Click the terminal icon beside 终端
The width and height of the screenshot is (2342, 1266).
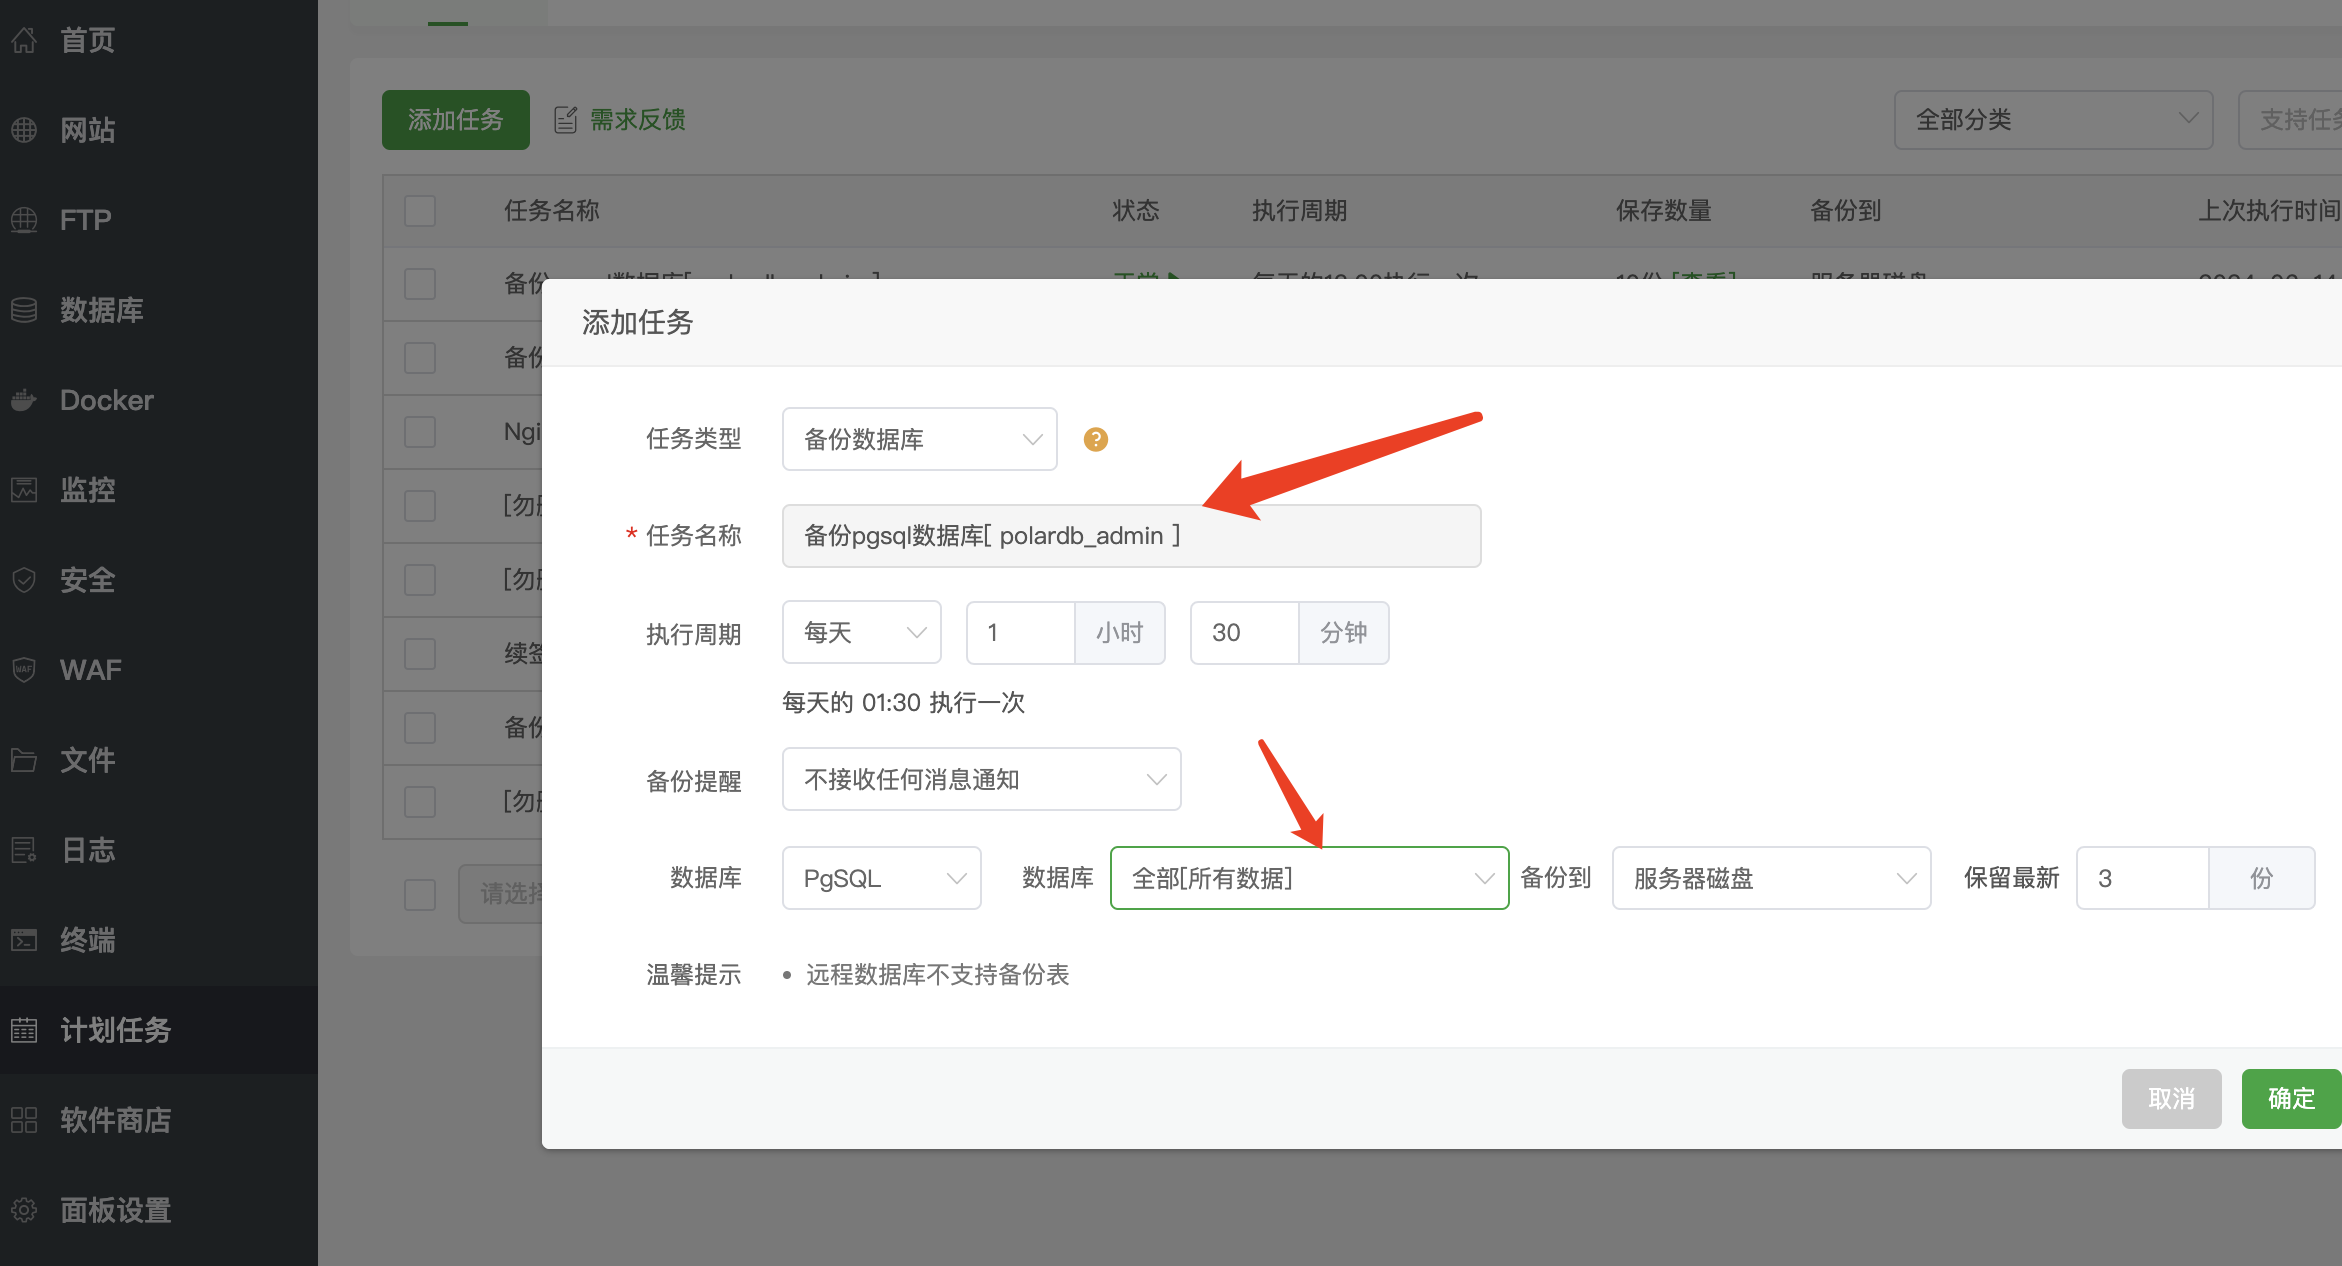point(24,940)
